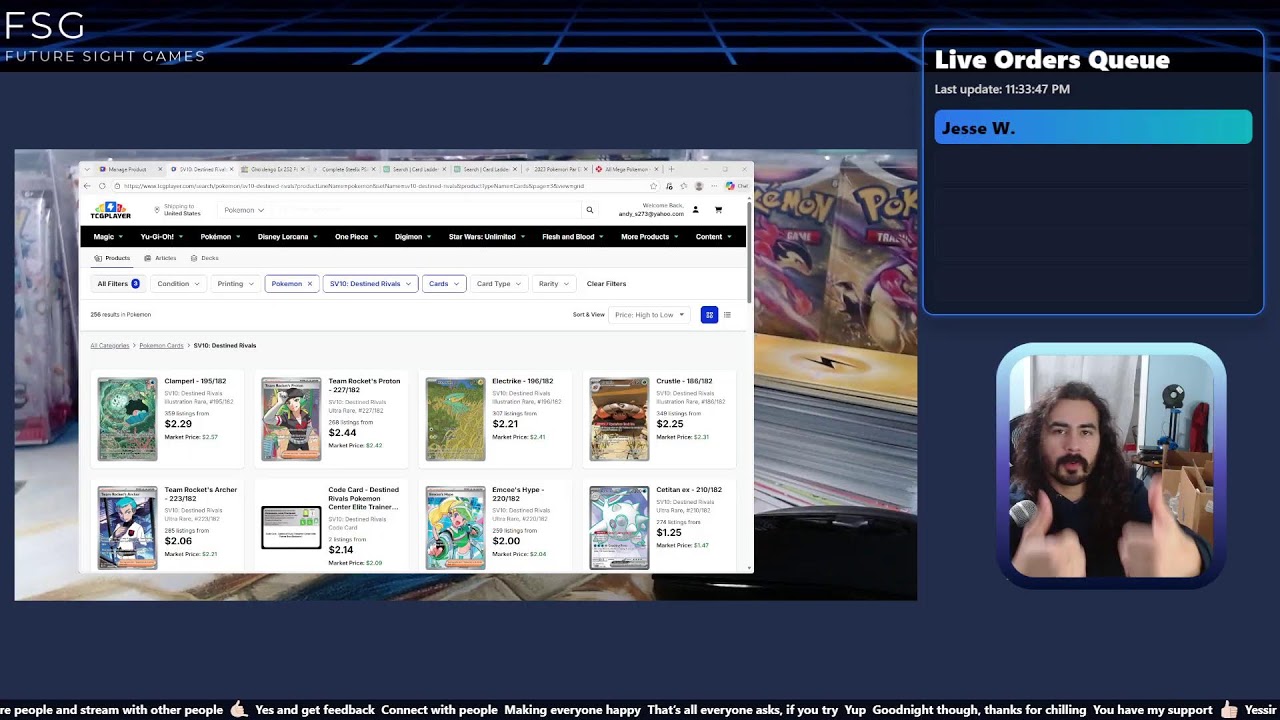Open the account profile icon on TCGplayer
The width and height of the screenshot is (1280, 720).
click(x=696, y=210)
